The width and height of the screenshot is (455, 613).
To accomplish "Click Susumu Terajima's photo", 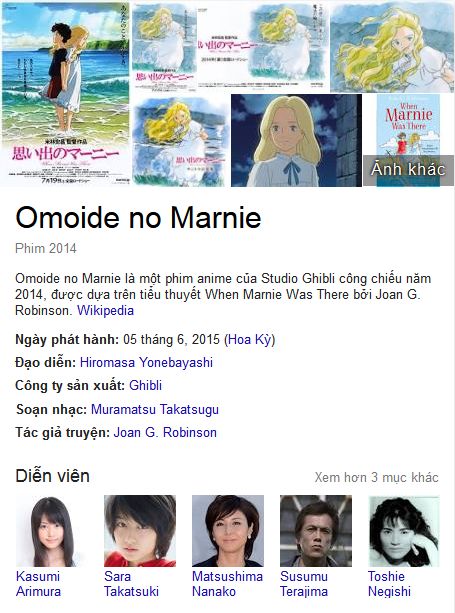I will pyautogui.click(x=316, y=531).
